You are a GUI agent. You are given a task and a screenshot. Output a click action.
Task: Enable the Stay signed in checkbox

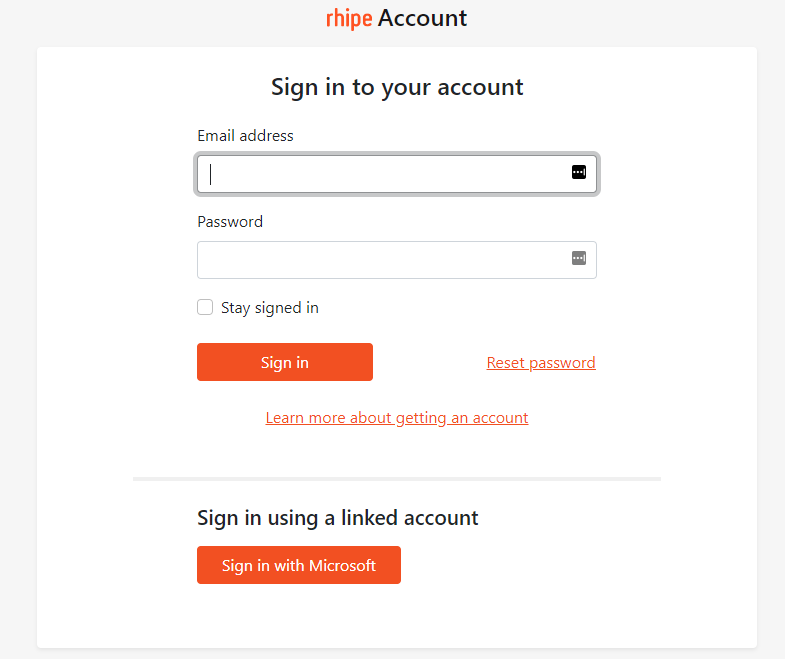205,307
